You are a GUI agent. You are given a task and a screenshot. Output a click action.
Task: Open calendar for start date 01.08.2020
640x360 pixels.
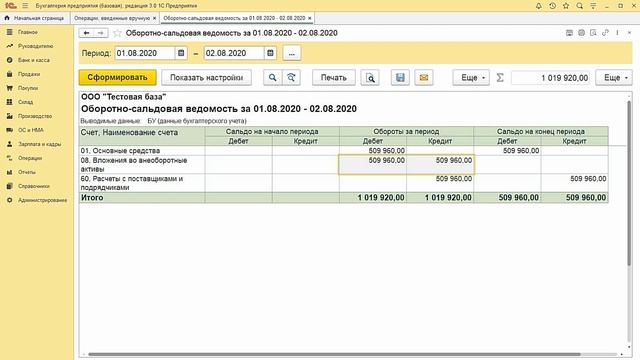181,53
